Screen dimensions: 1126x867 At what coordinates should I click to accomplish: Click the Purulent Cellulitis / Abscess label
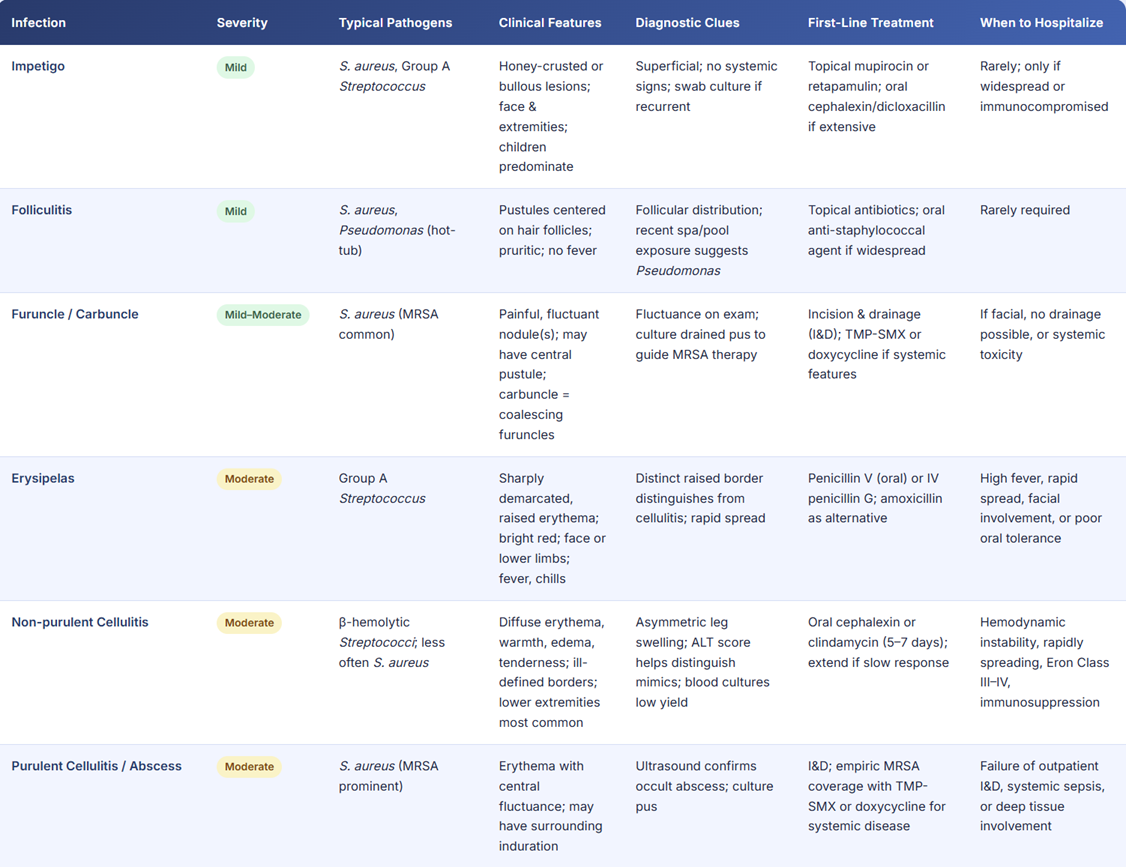[96, 766]
